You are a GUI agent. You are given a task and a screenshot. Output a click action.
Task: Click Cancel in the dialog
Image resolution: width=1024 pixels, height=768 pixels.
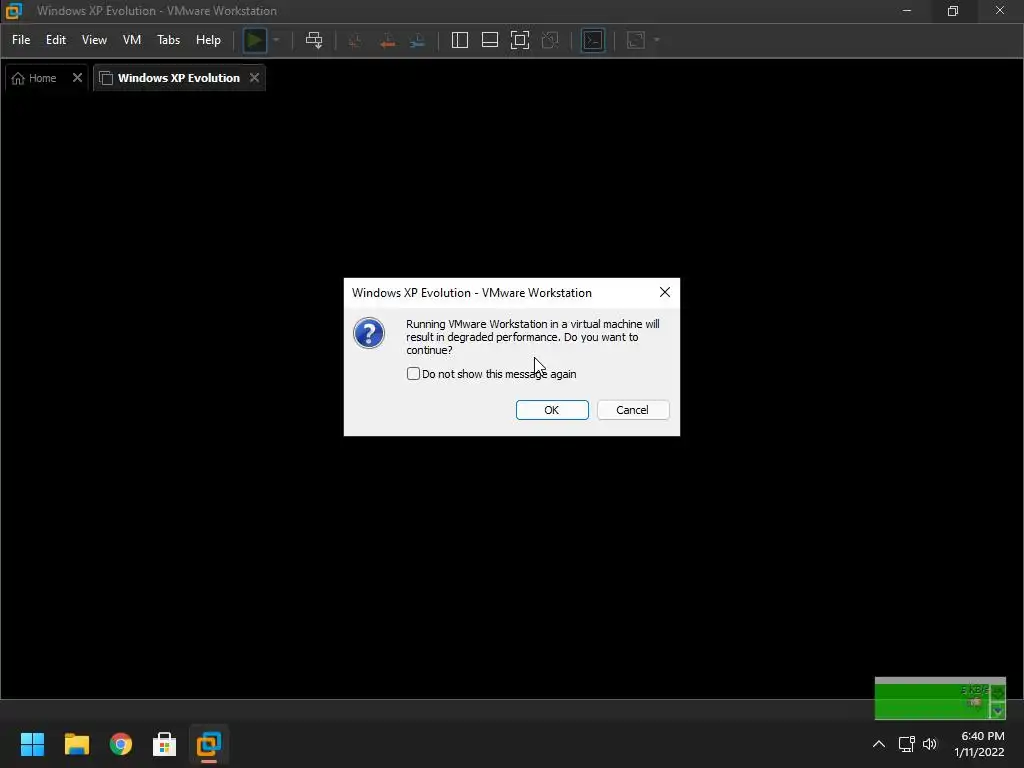click(x=633, y=410)
